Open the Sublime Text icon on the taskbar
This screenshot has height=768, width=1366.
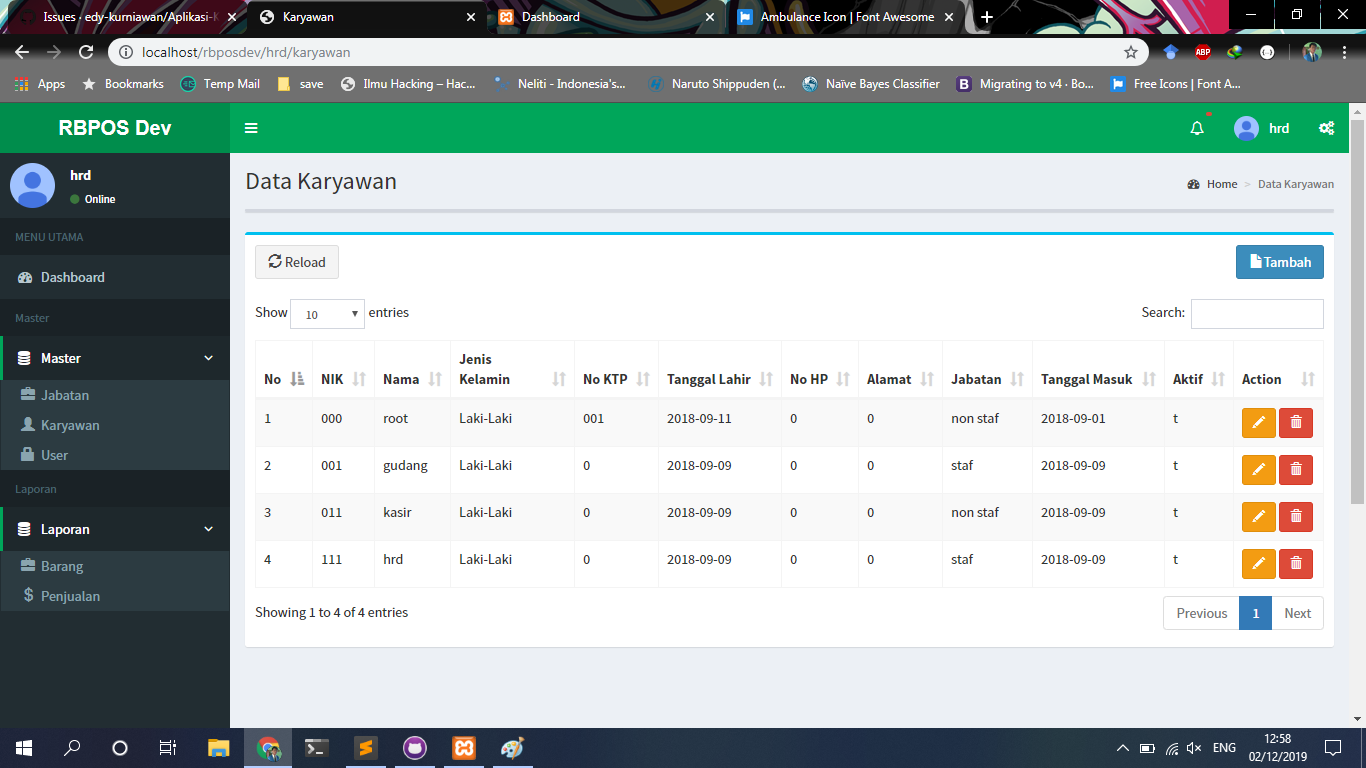click(x=365, y=747)
